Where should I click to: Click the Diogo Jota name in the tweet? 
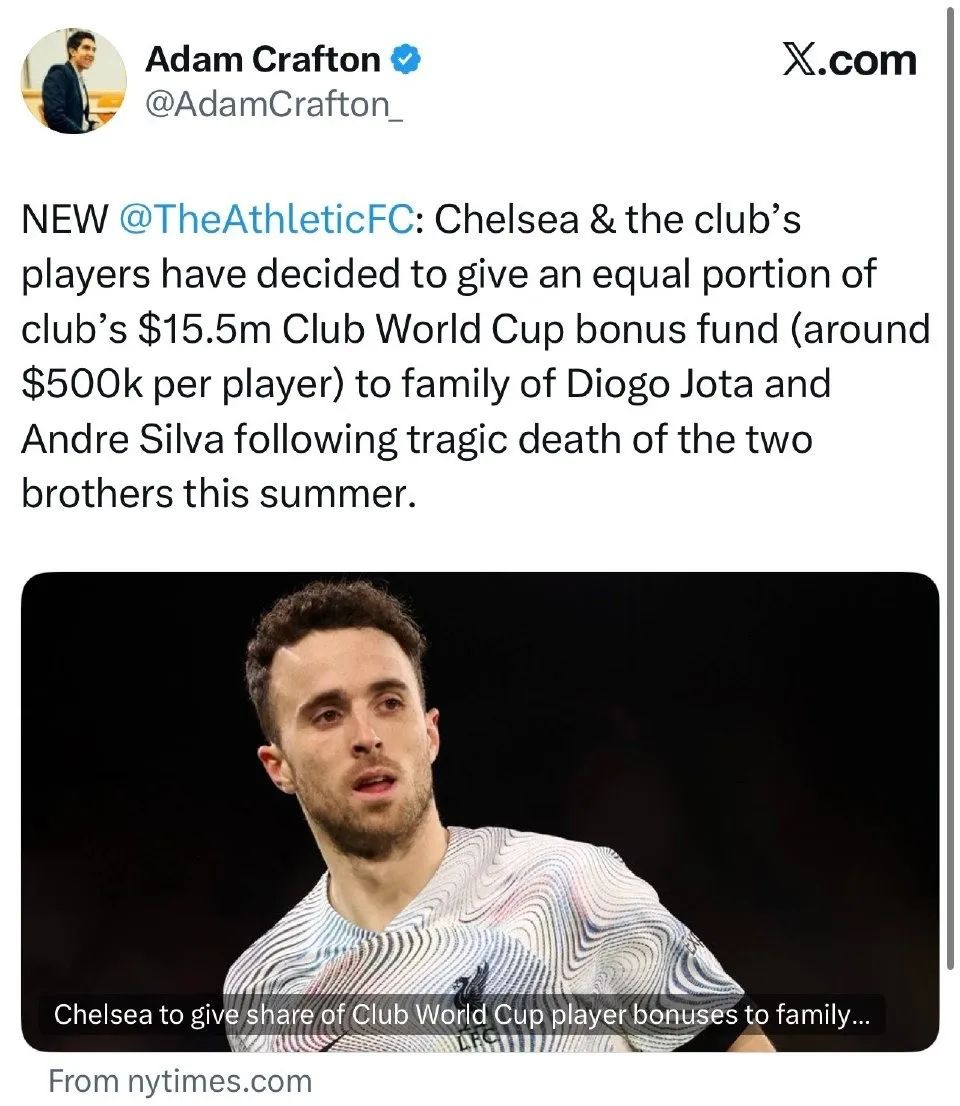click(660, 384)
